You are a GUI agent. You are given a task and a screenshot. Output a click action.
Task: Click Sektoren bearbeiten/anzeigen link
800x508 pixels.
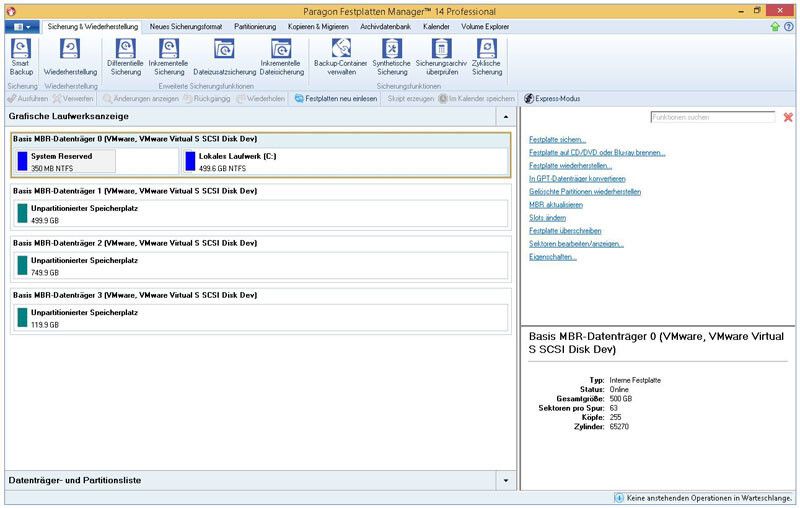coord(576,244)
